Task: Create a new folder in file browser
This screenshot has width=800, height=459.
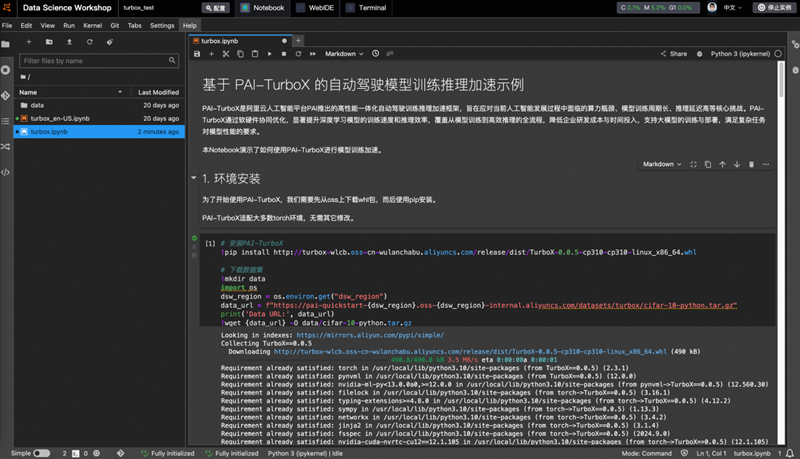Action: point(49,42)
